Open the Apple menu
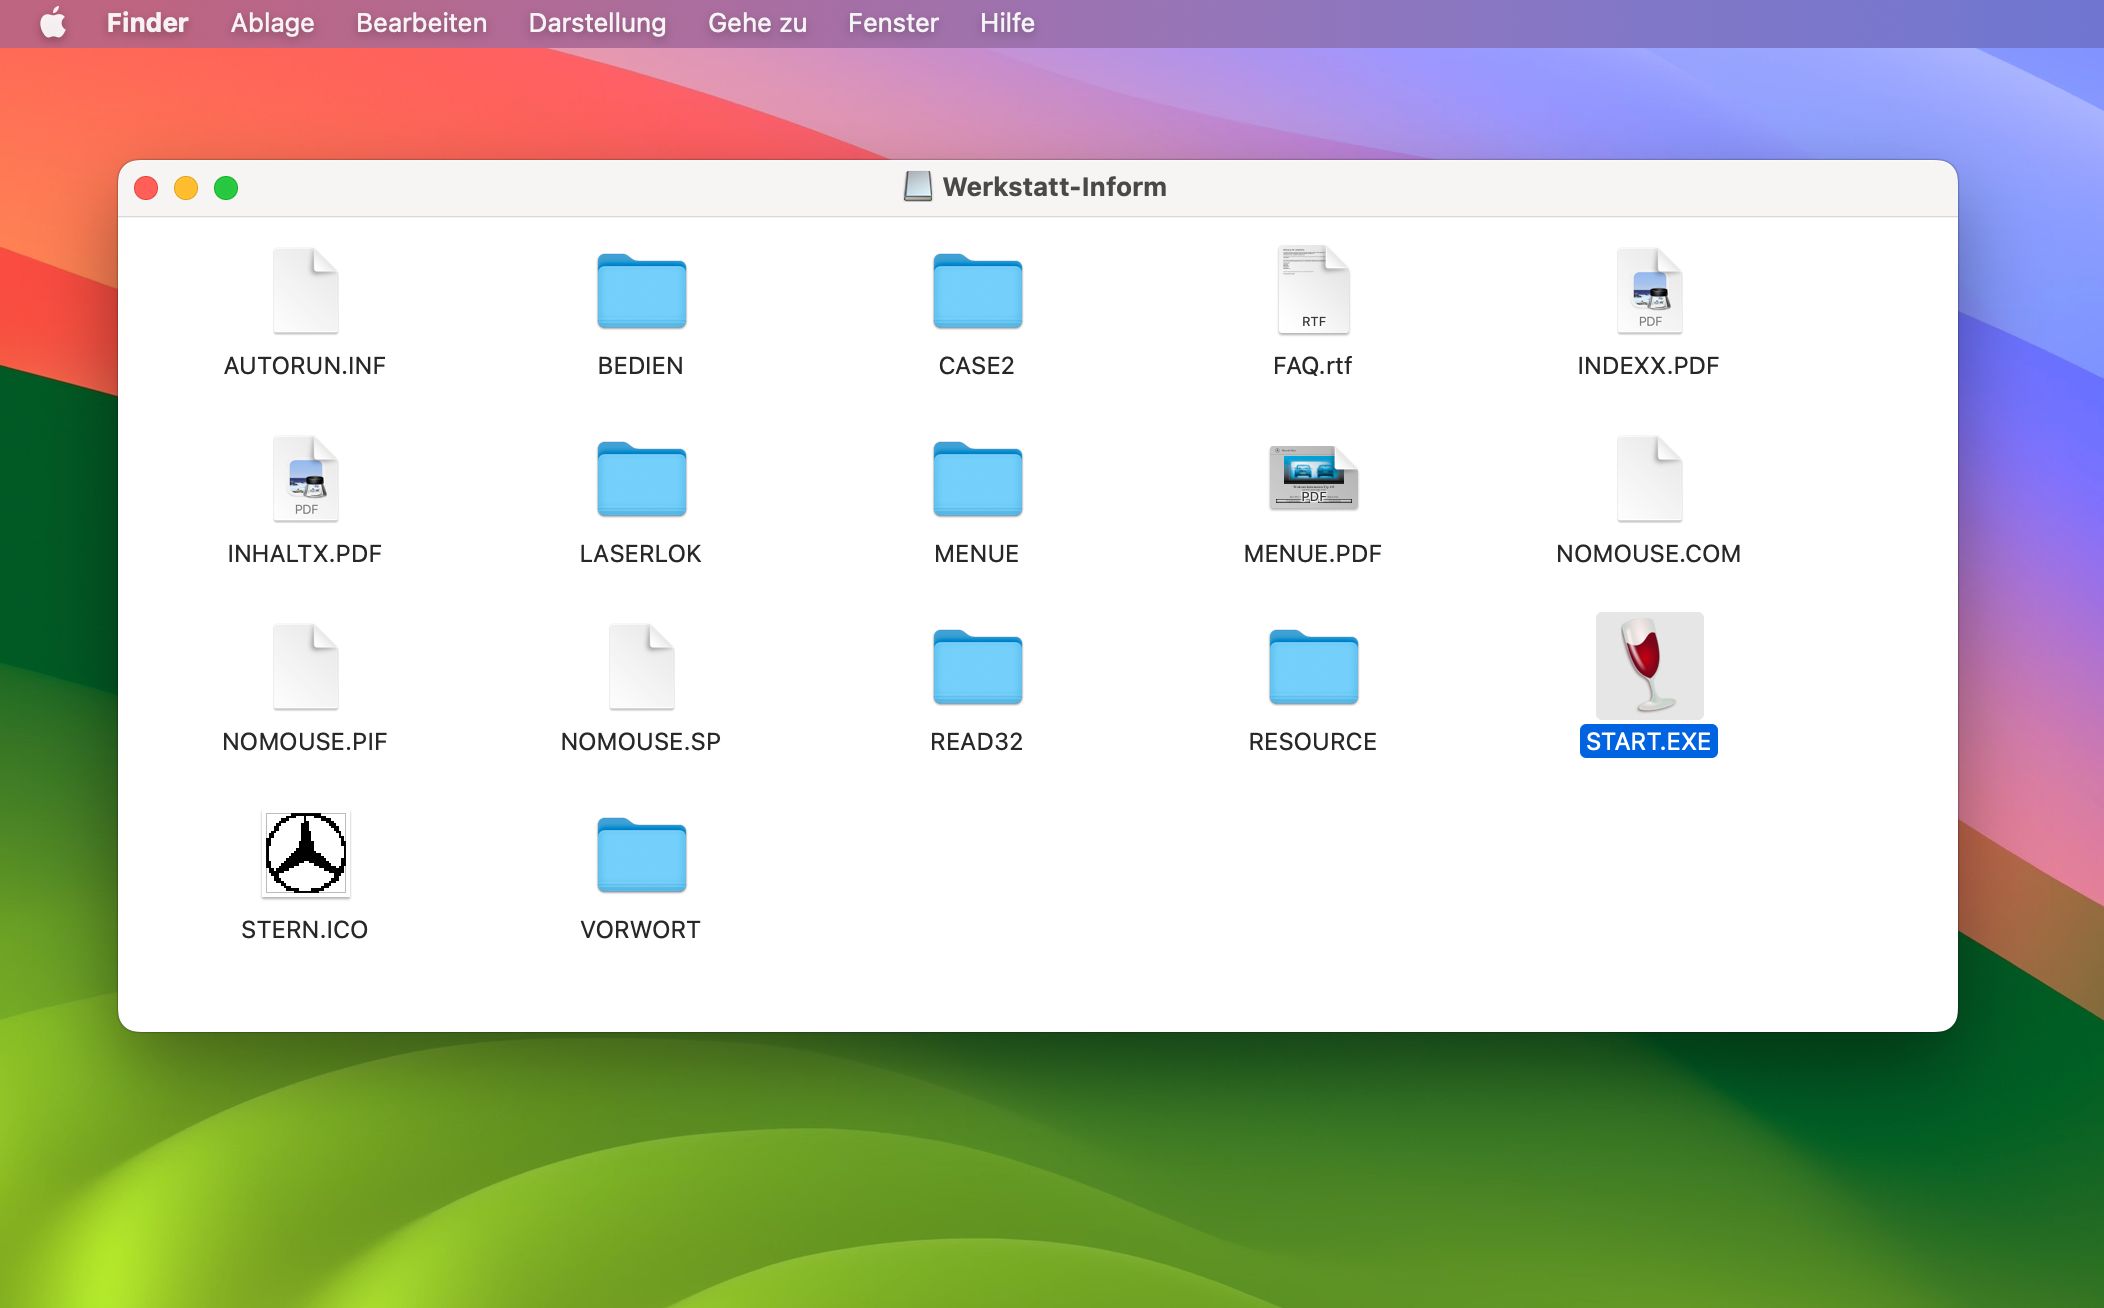 [53, 23]
